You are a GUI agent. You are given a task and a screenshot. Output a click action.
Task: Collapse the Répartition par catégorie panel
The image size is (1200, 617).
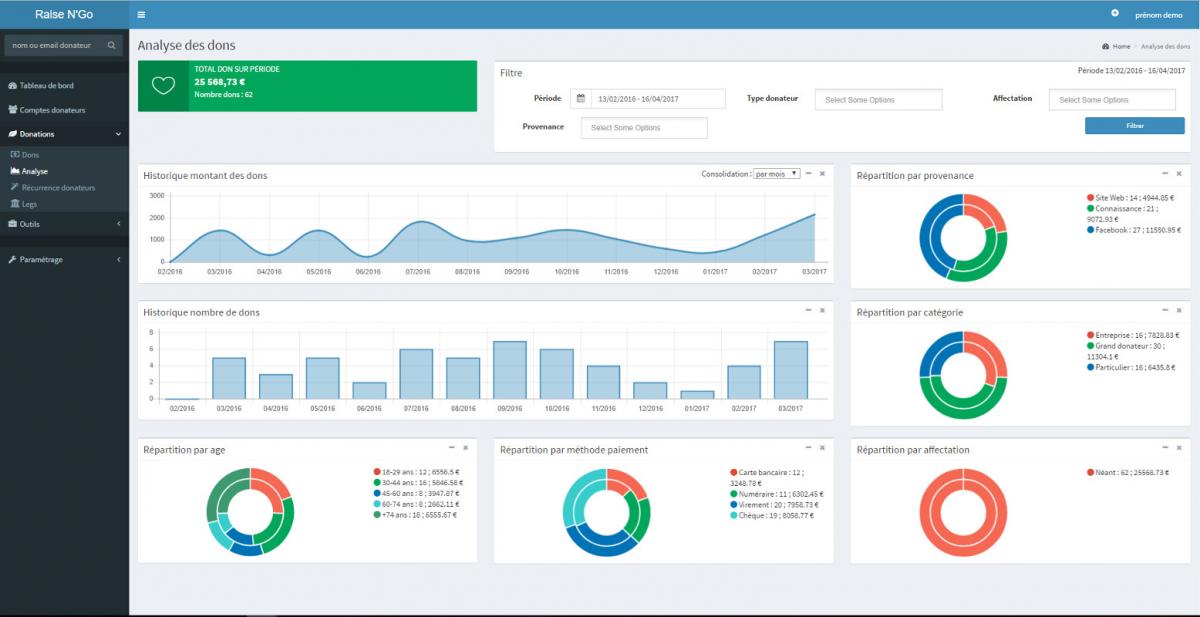1165,310
